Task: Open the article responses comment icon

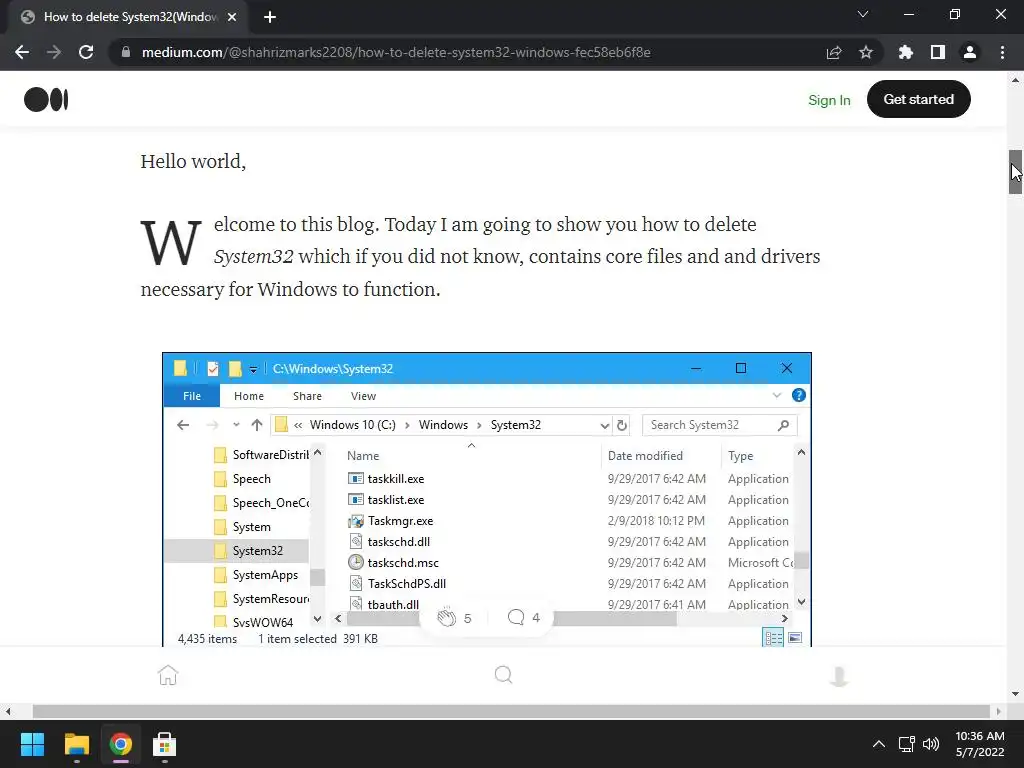Action: coord(516,617)
